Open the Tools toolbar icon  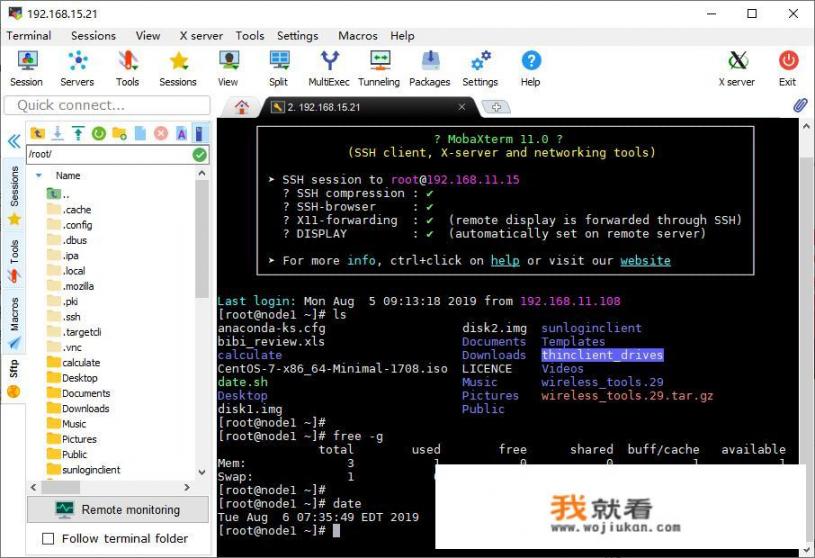(x=127, y=69)
